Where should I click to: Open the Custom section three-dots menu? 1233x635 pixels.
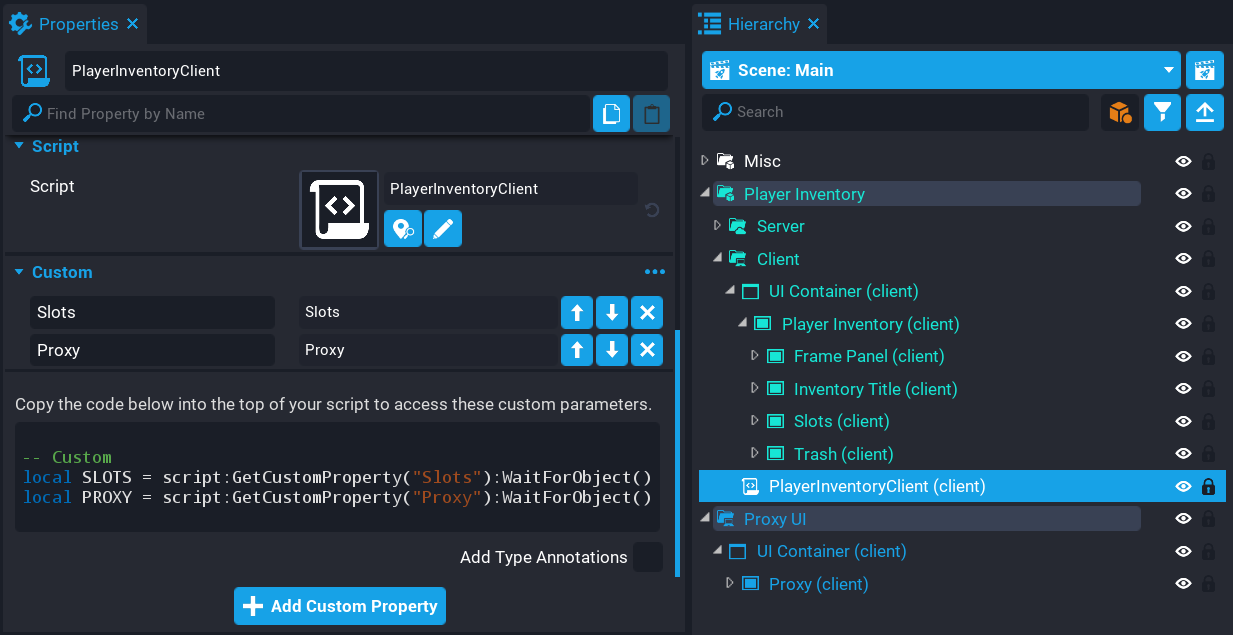coord(655,272)
